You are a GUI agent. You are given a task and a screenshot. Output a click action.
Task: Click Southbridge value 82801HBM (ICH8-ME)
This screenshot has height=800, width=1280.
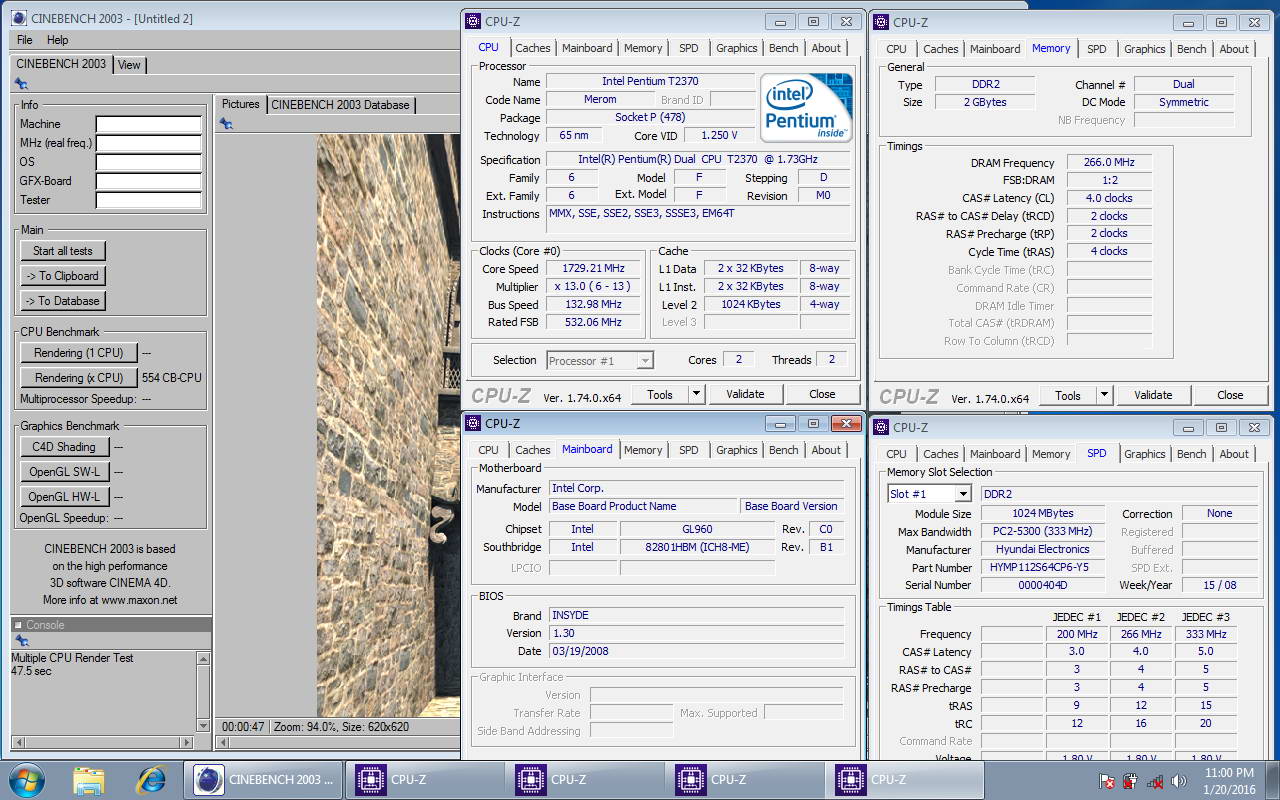click(x=697, y=547)
